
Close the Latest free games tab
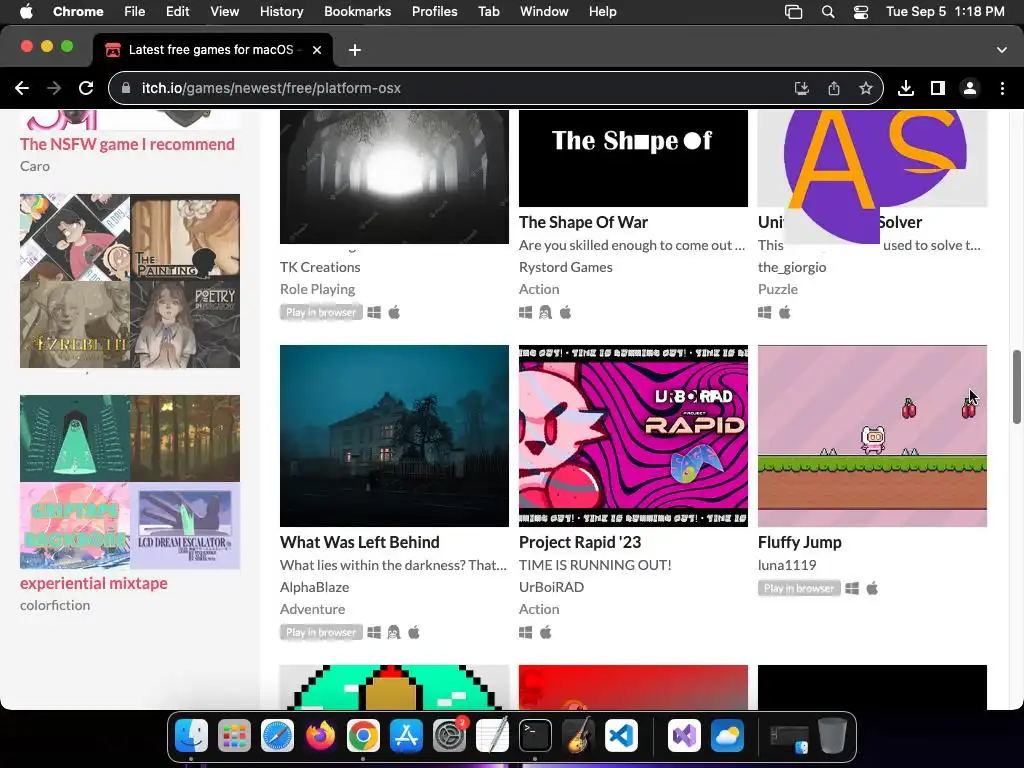tap(317, 50)
